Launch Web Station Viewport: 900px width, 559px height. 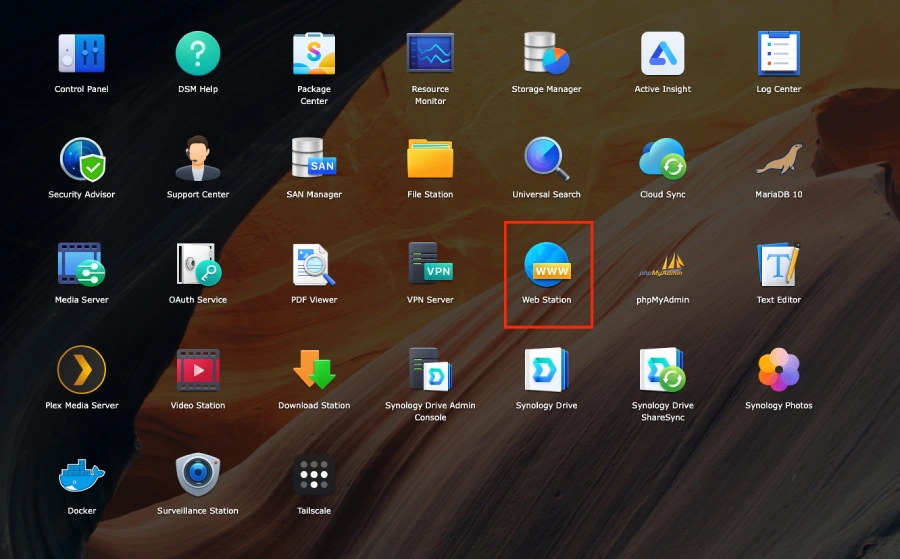coord(546,264)
